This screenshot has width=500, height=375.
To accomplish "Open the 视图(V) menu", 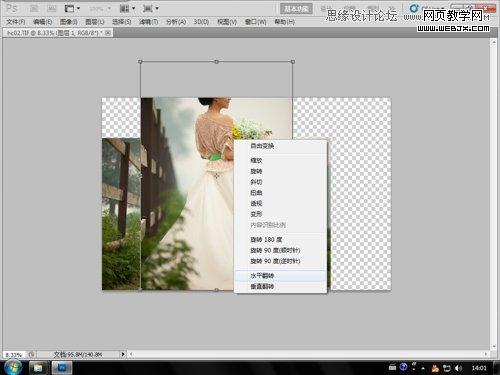I will 227,22.
